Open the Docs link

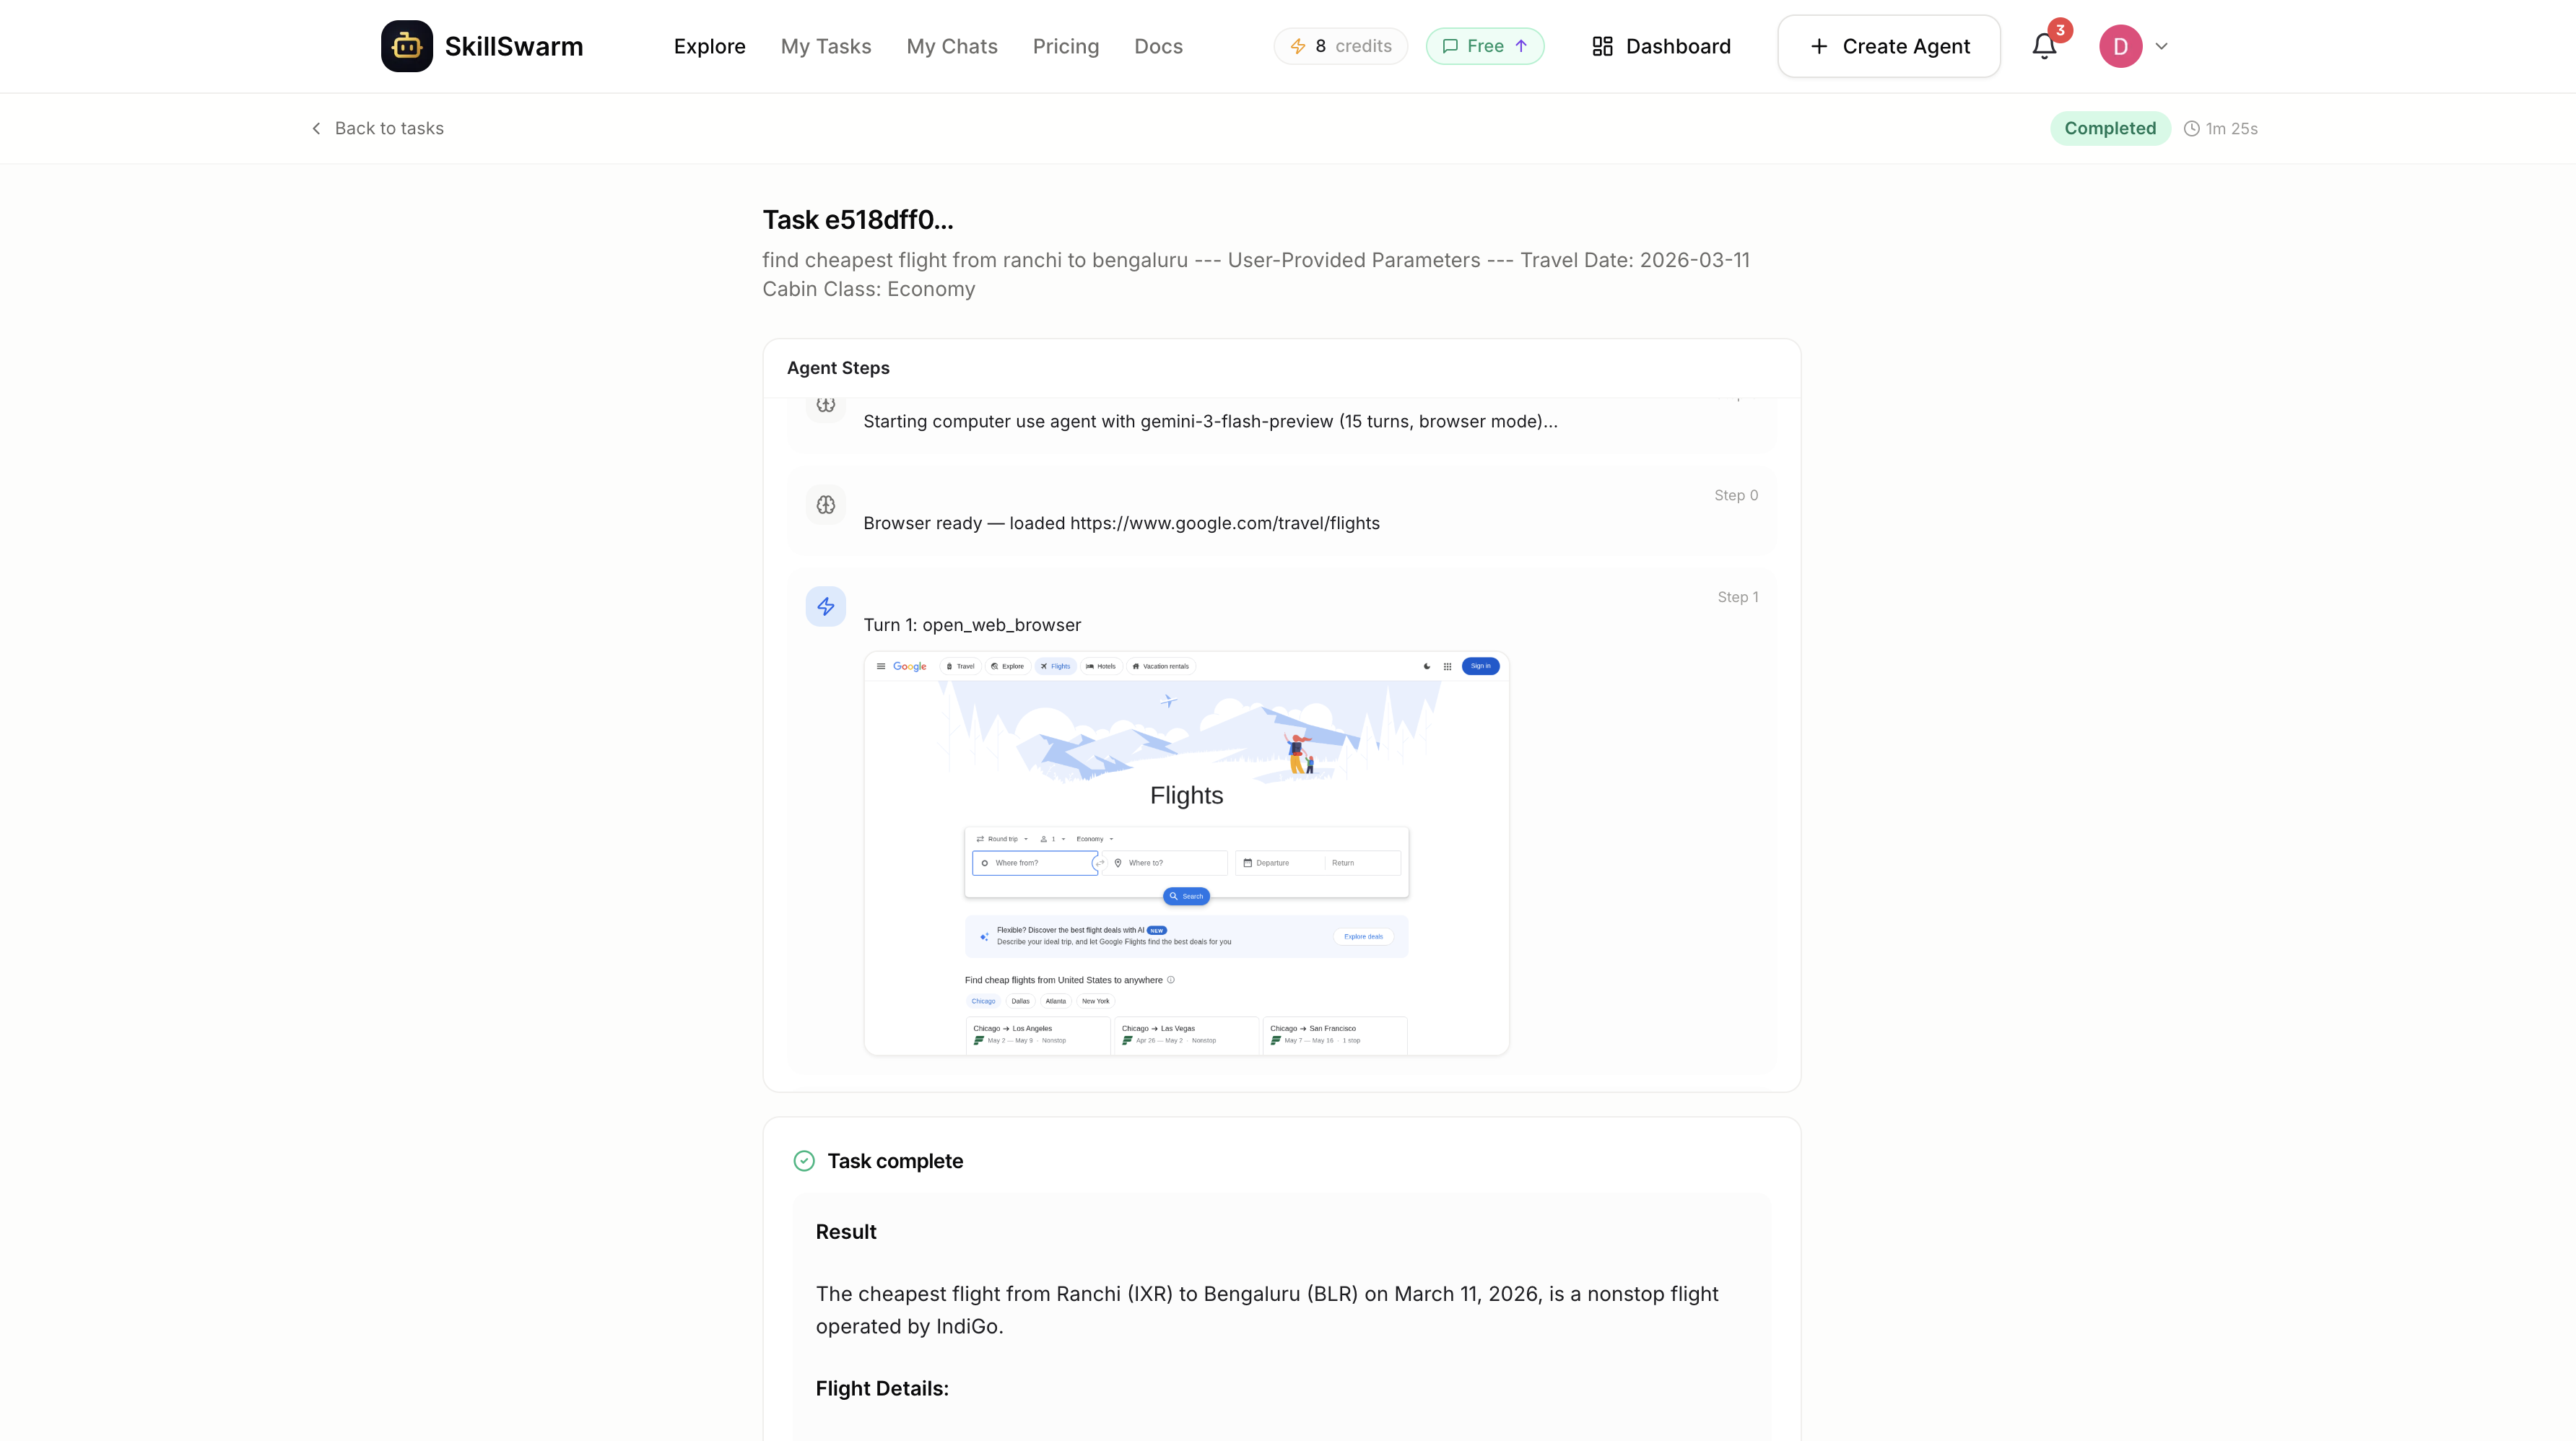coord(1158,46)
